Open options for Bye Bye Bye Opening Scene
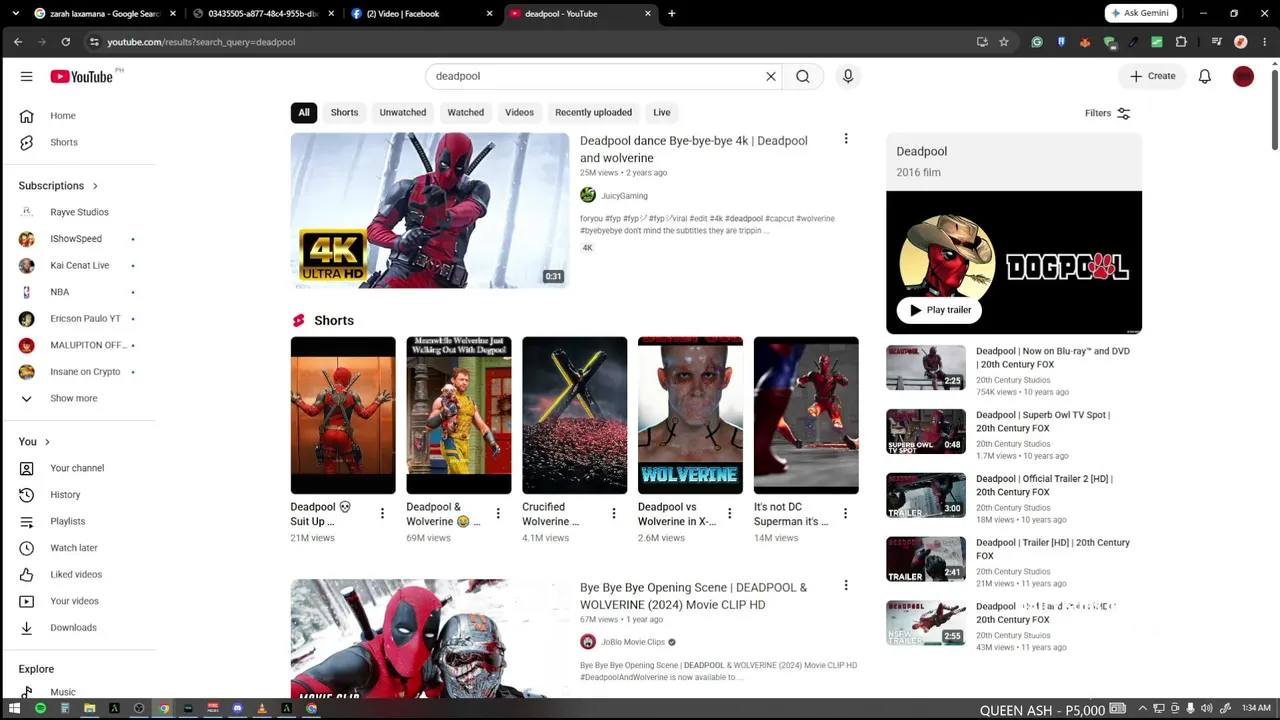 click(x=846, y=585)
